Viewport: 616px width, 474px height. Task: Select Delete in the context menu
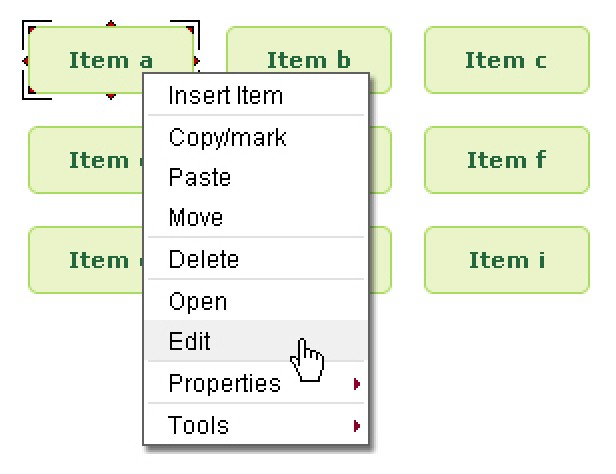coord(204,260)
